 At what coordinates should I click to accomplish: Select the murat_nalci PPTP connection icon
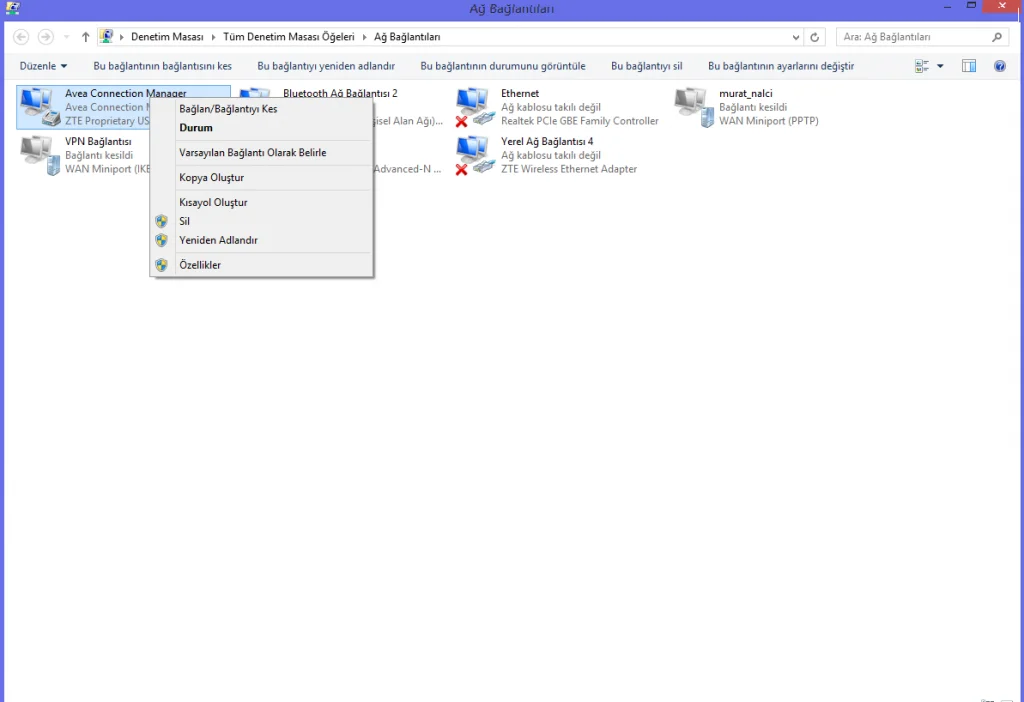(x=694, y=106)
